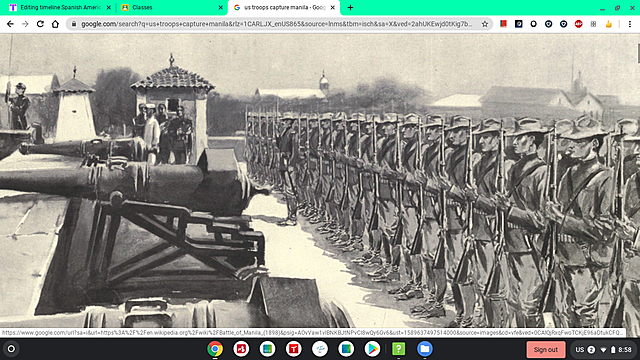Image resolution: width=640 pixels, height=360 pixels.
Task: Open the red T app on shelf
Action: 293,349
